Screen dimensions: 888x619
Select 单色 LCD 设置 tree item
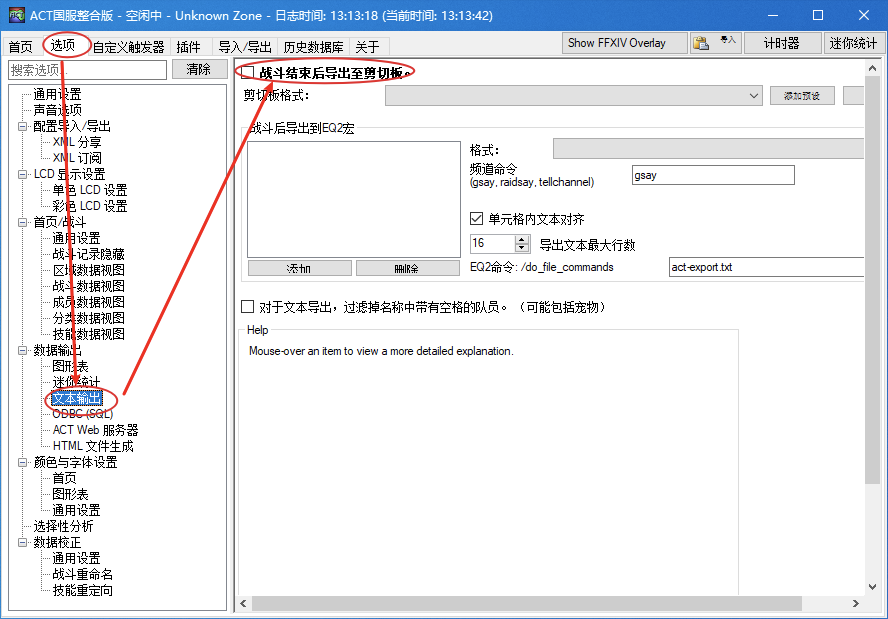[89, 190]
